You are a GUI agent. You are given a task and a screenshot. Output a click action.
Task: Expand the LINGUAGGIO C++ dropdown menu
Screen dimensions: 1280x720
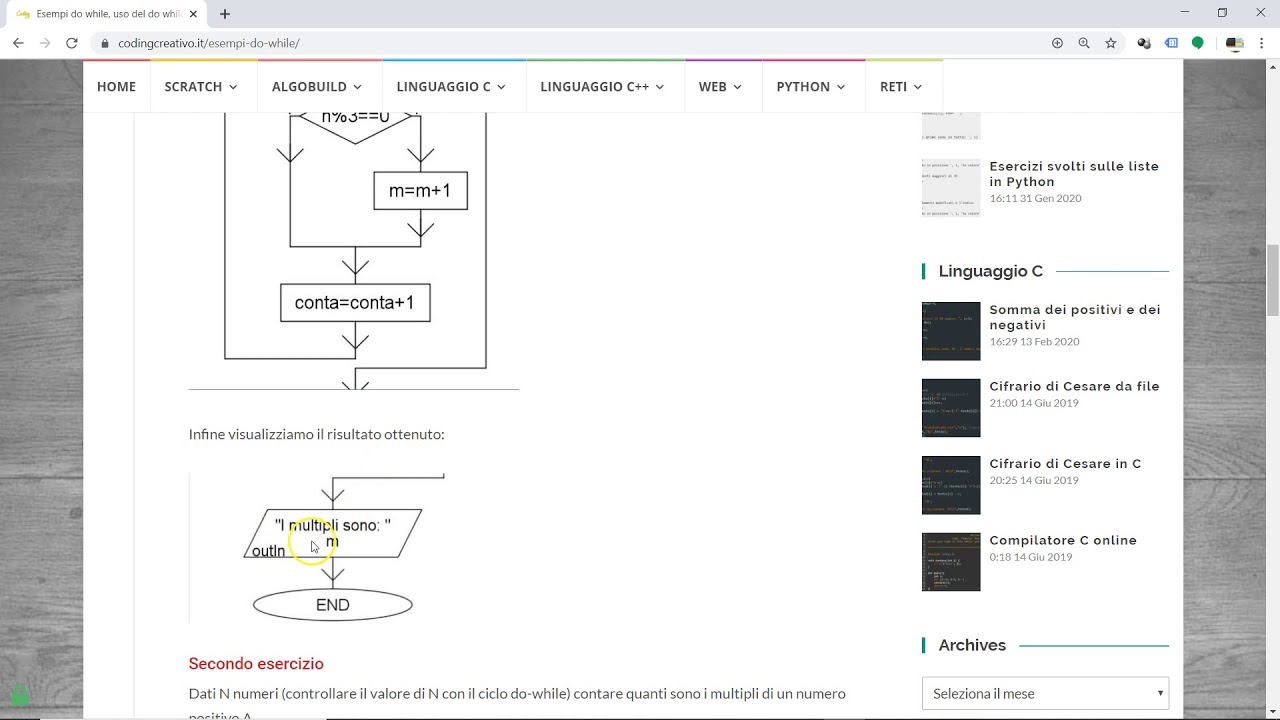pos(603,87)
